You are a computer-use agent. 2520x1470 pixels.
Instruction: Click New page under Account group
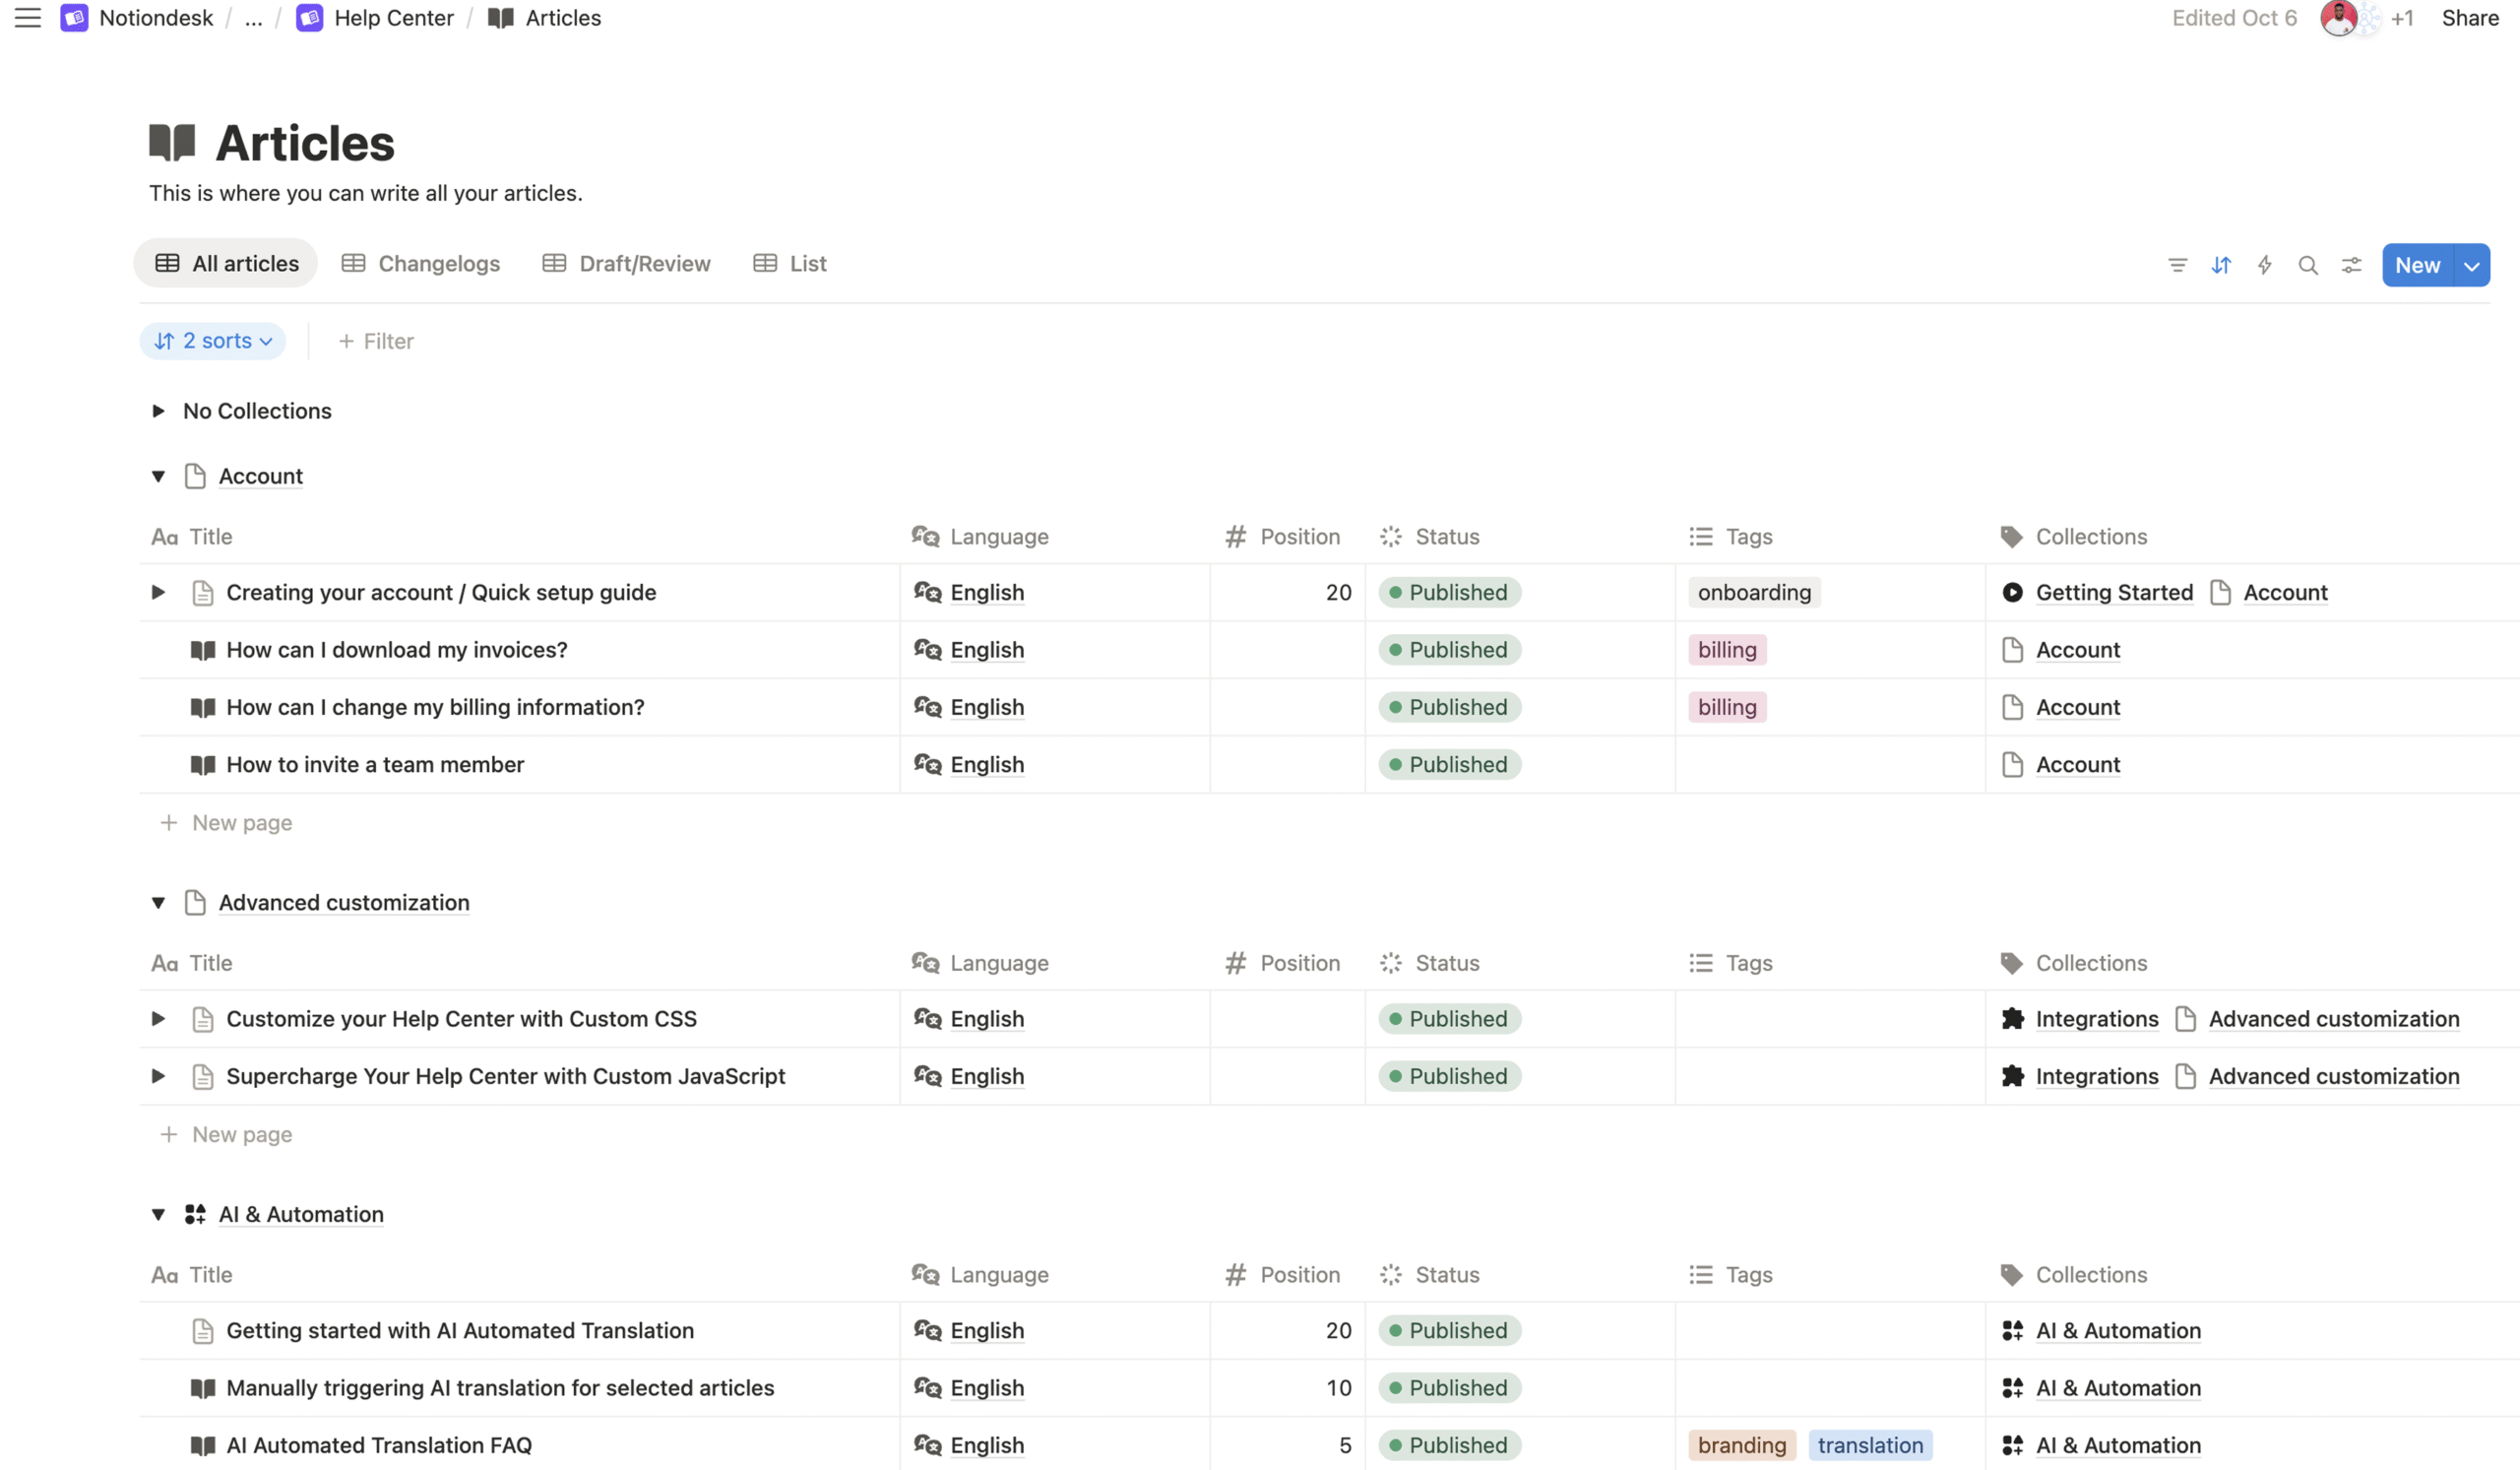click(x=241, y=822)
